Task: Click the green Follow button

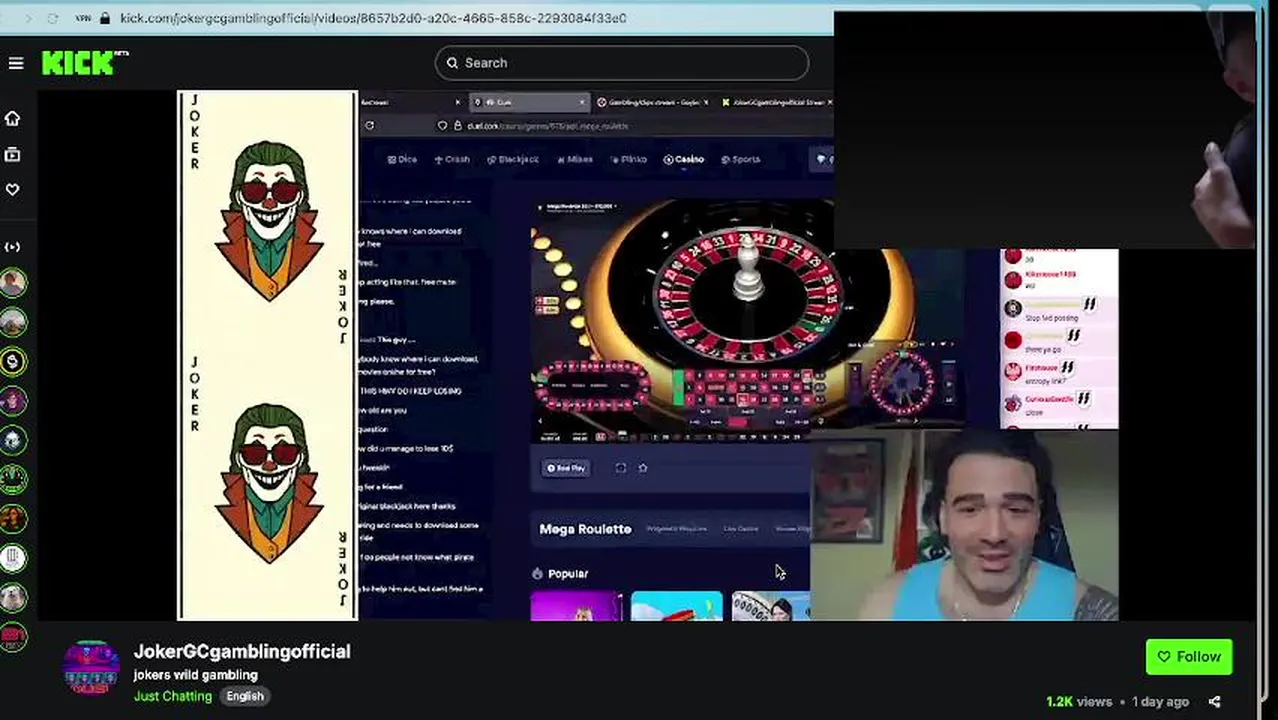Action: (1189, 657)
